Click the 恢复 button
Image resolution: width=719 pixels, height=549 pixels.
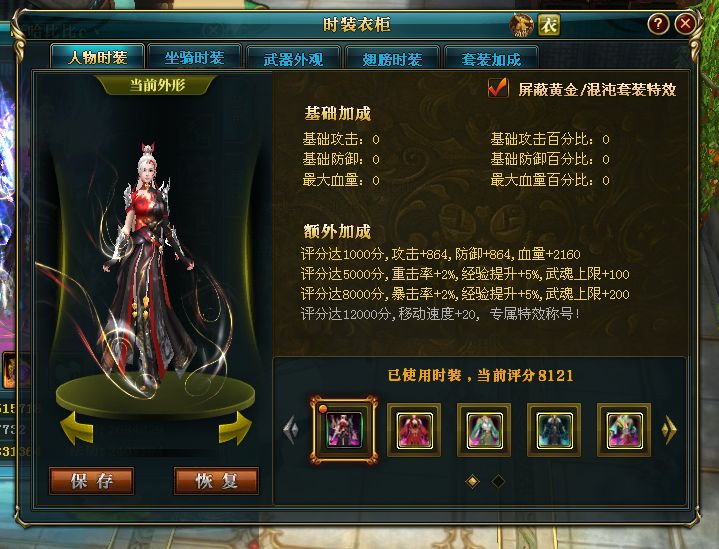(216, 481)
